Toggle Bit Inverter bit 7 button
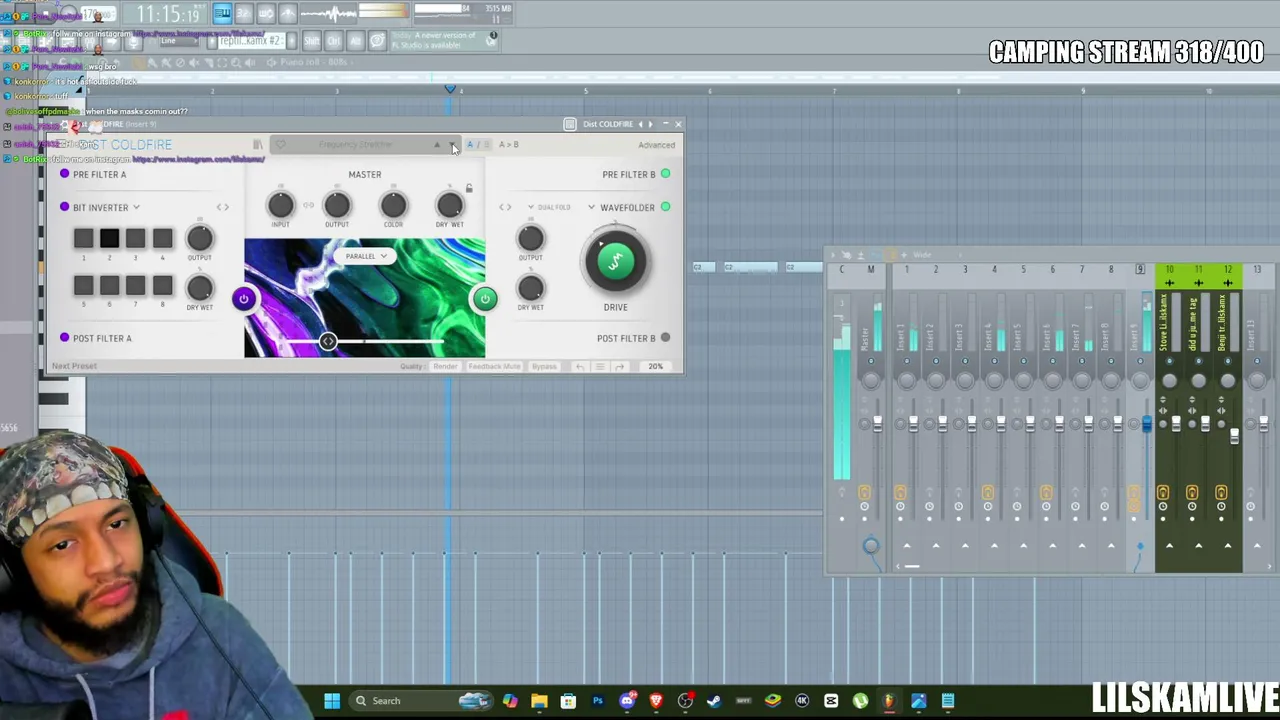 [135, 285]
